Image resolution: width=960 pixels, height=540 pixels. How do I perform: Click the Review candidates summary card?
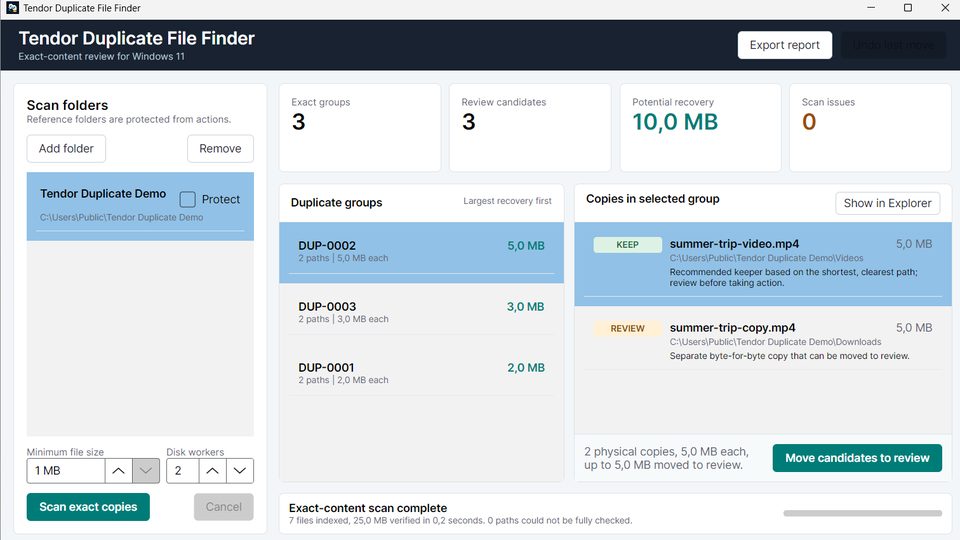(x=530, y=127)
